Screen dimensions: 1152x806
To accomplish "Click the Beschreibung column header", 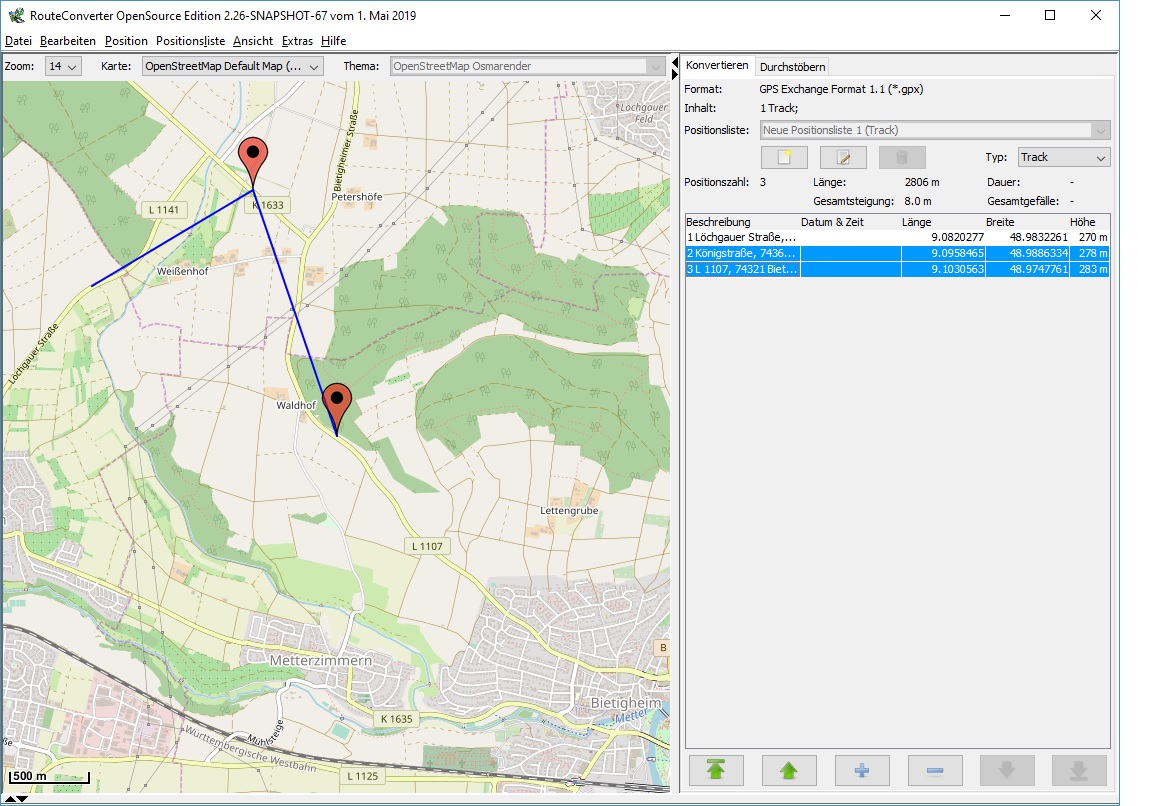I will point(718,222).
